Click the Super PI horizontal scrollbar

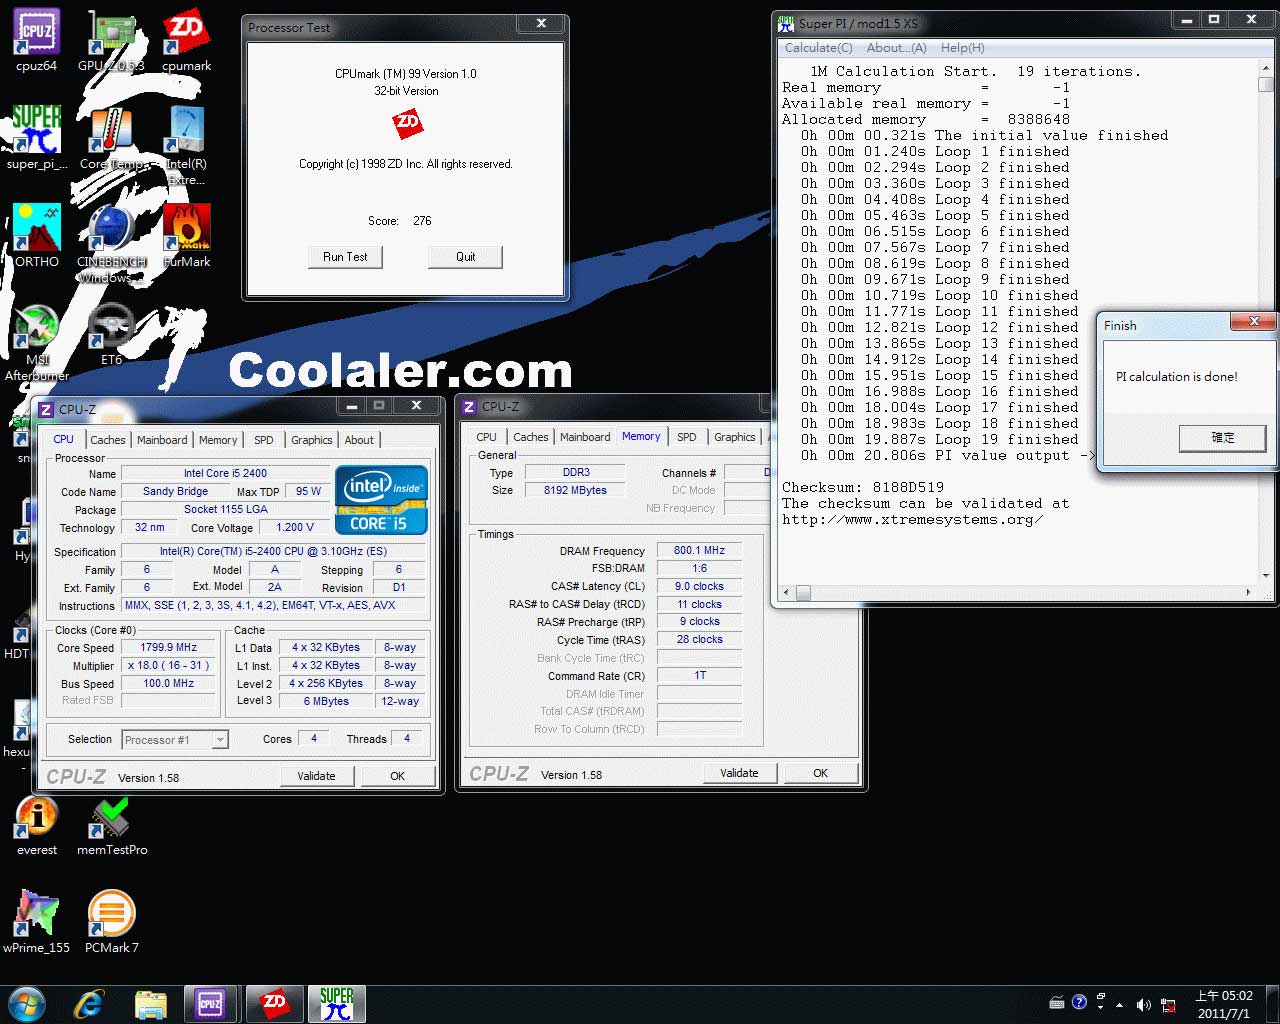1020,593
